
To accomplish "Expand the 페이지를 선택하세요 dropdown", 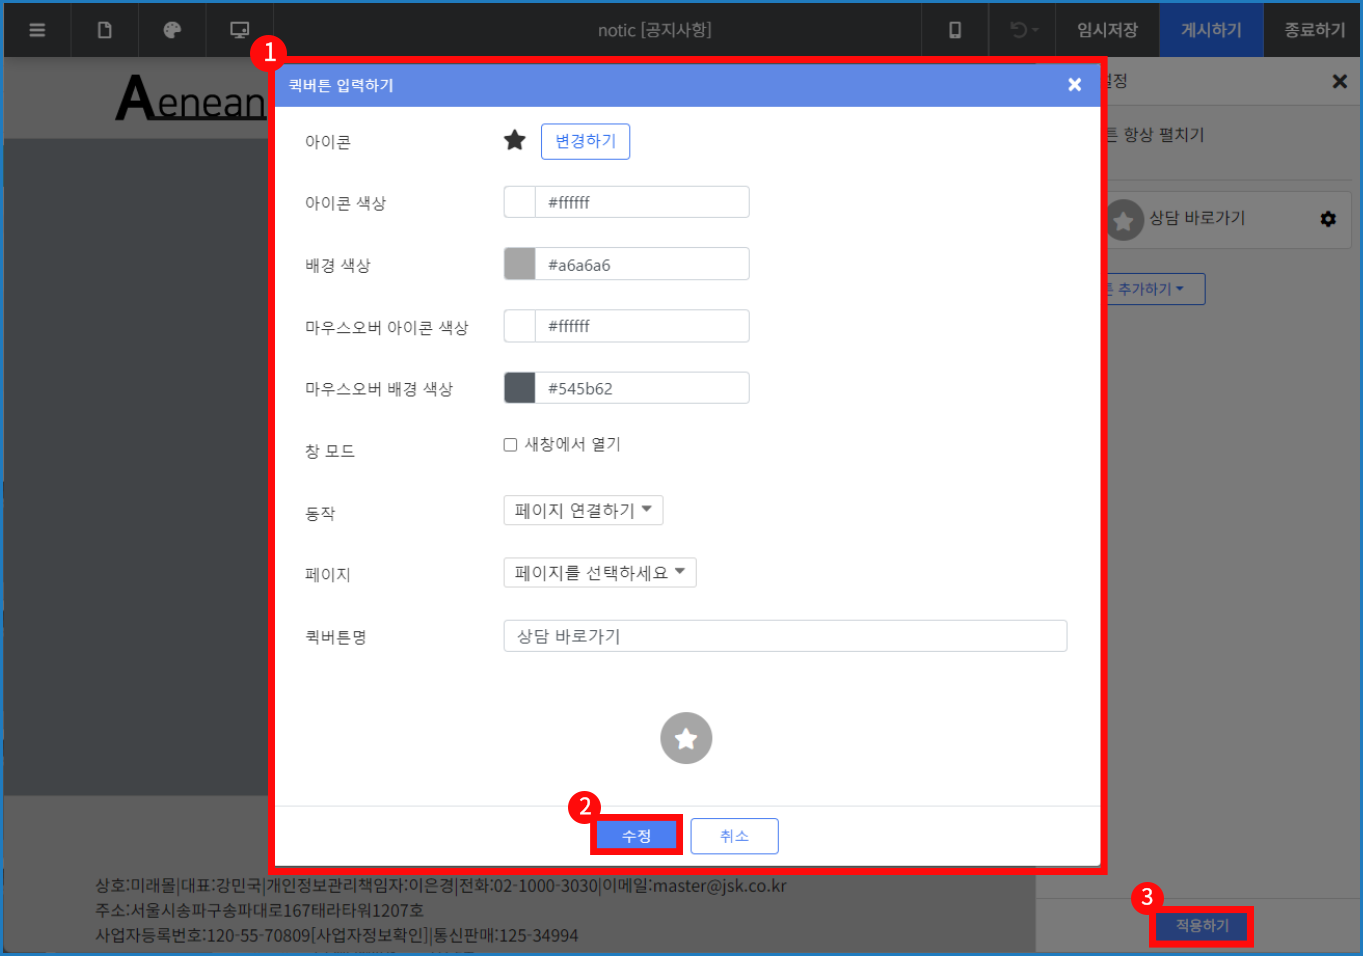I will (599, 572).
